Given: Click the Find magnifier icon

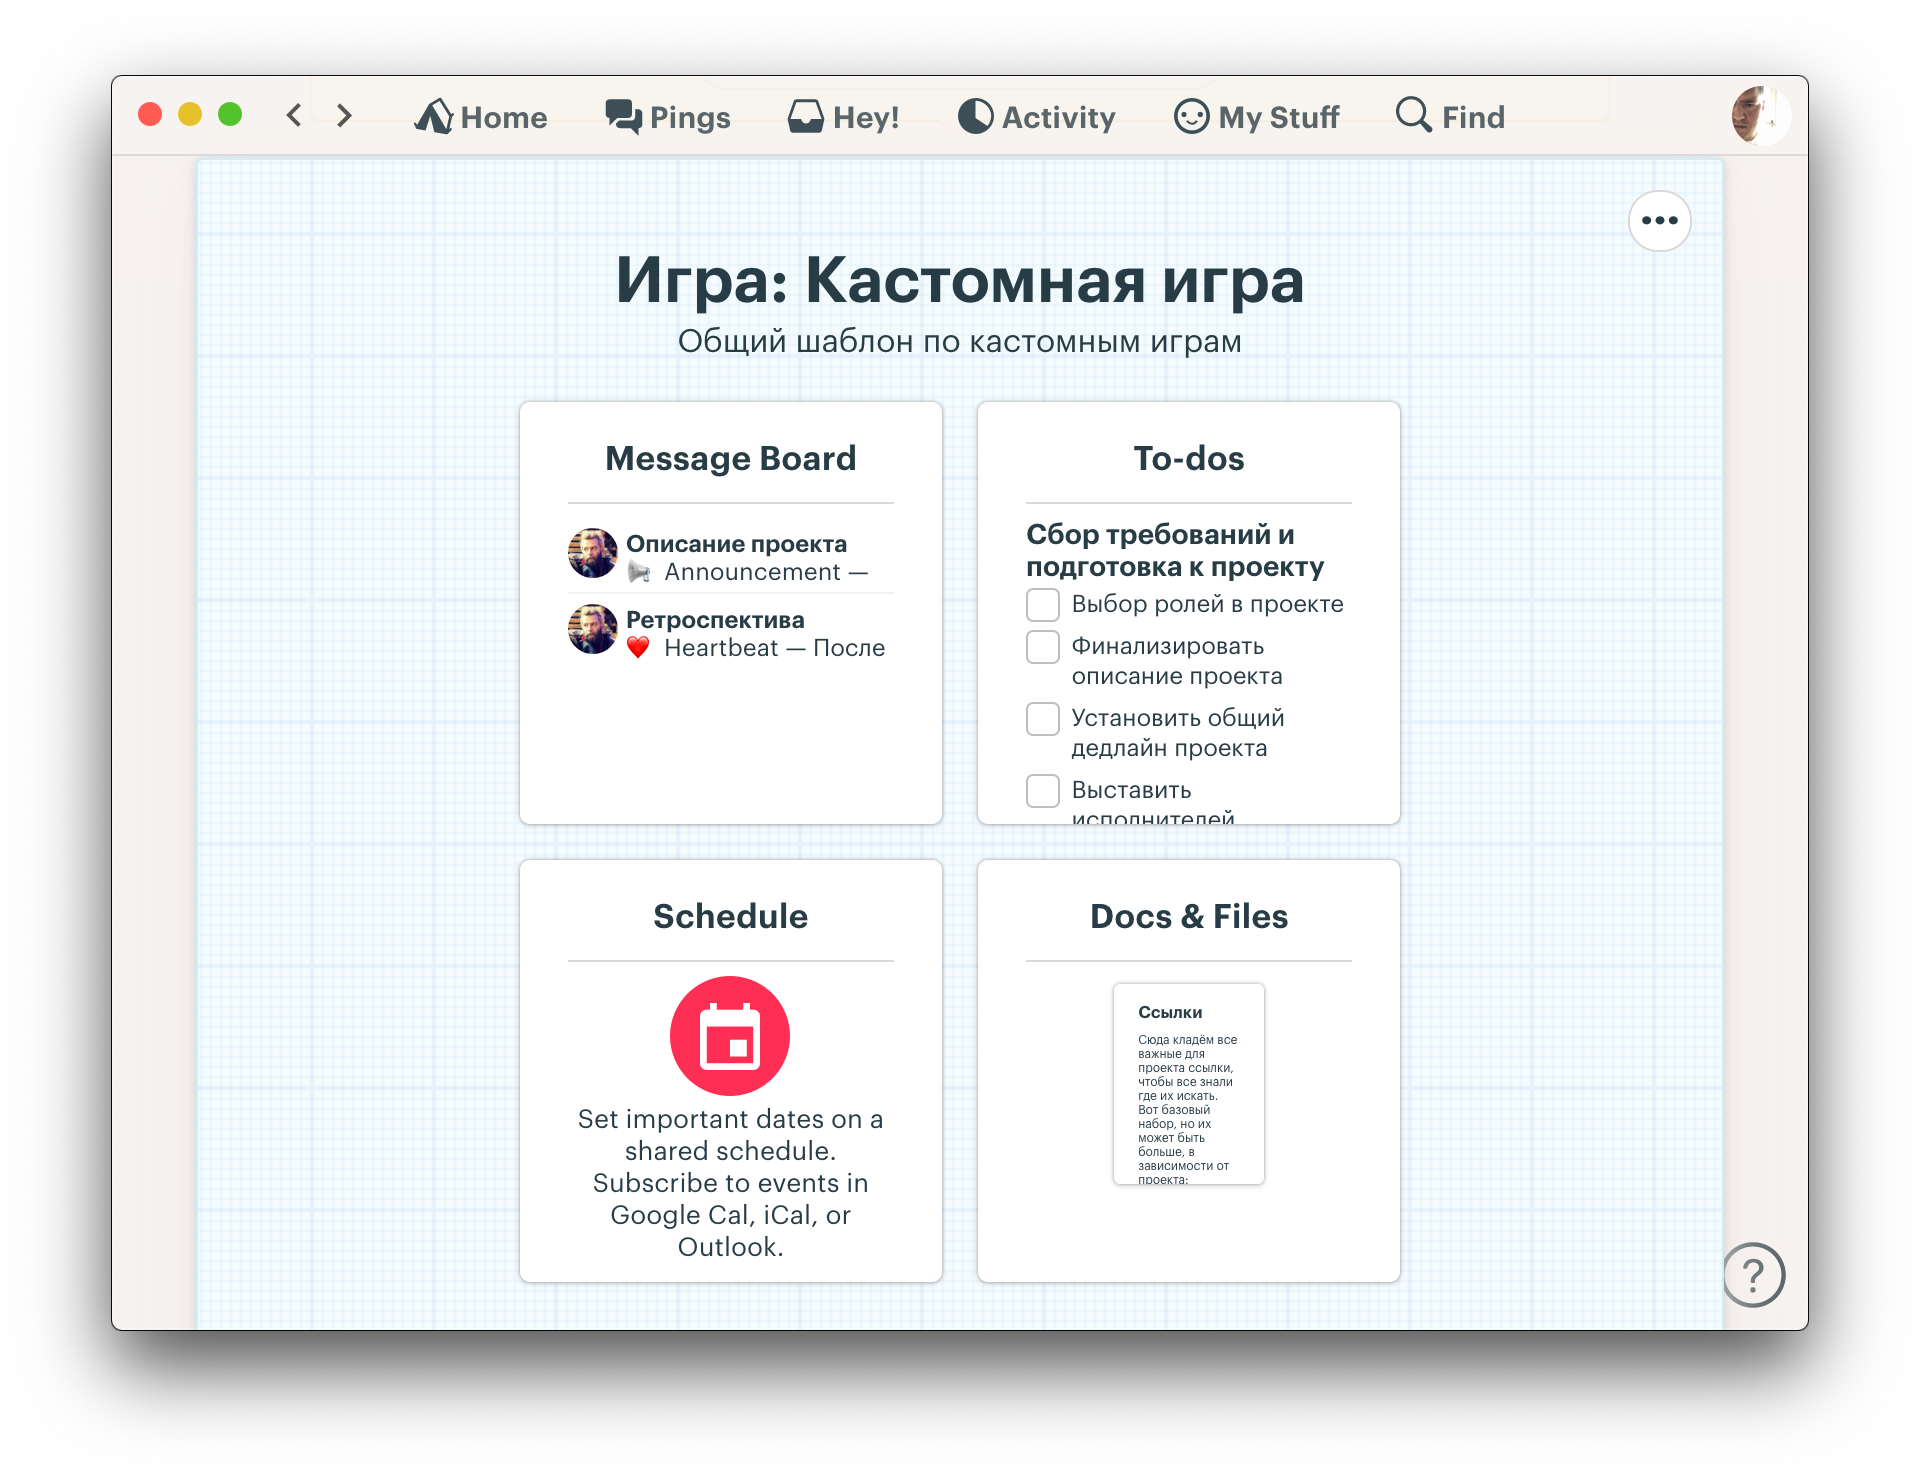Looking at the screenshot, I should [1413, 115].
